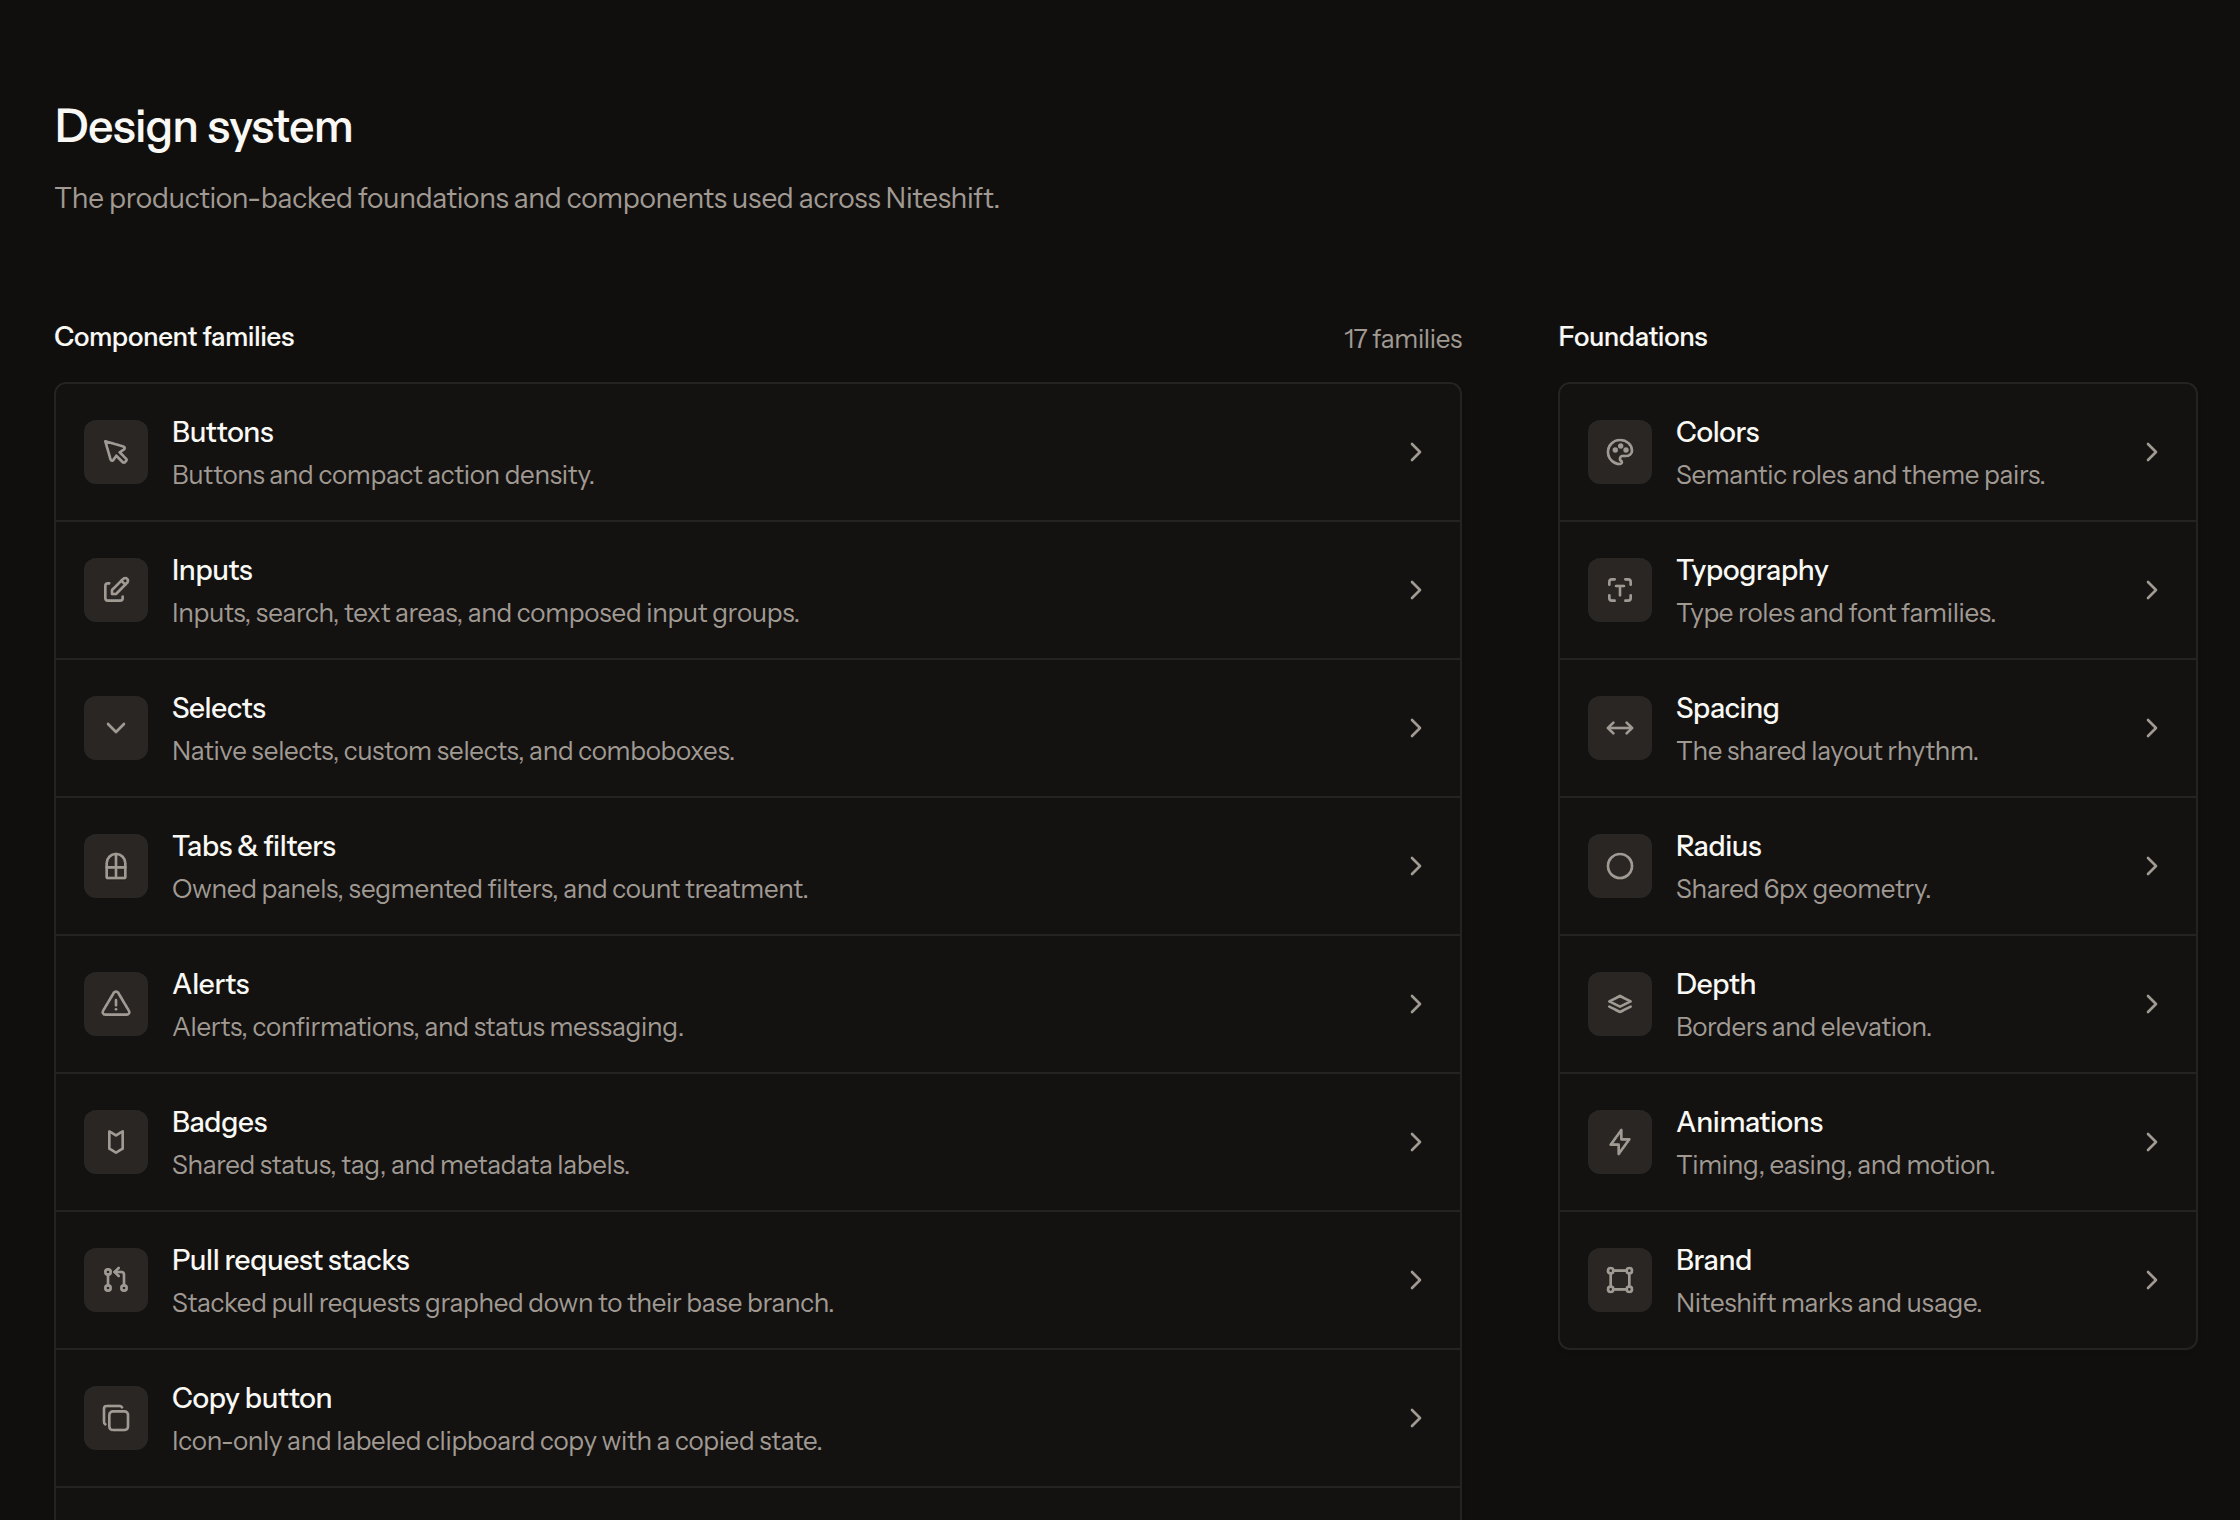
Task: Expand the Alerts row chevron
Action: tap(1416, 1004)
